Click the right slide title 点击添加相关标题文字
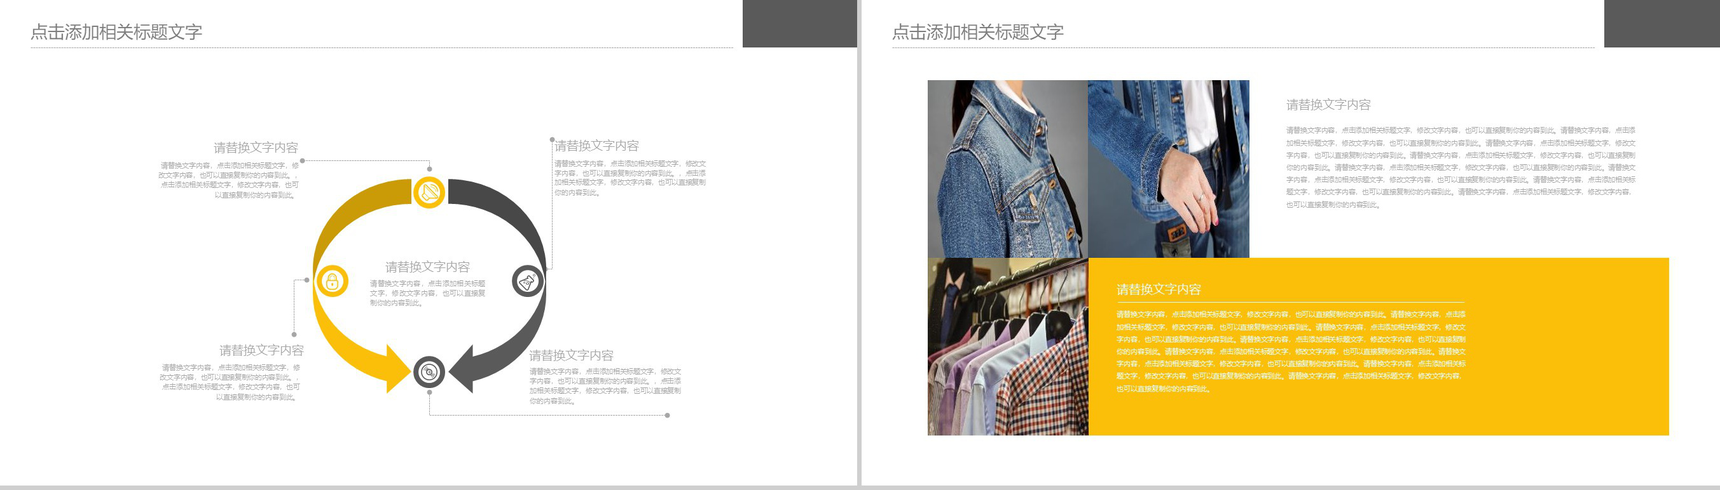 (978, 32)
